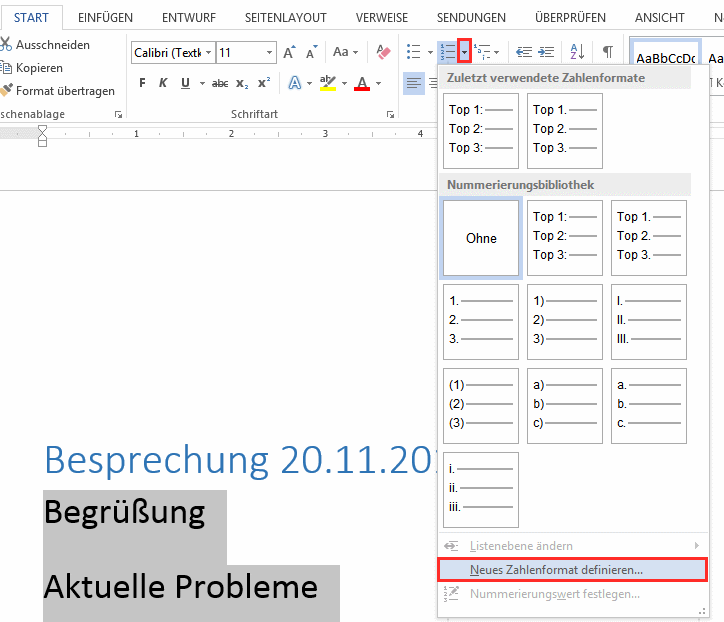724x622 pixels.
Task: Toggle underline with the U button
Action: (185, 83)
